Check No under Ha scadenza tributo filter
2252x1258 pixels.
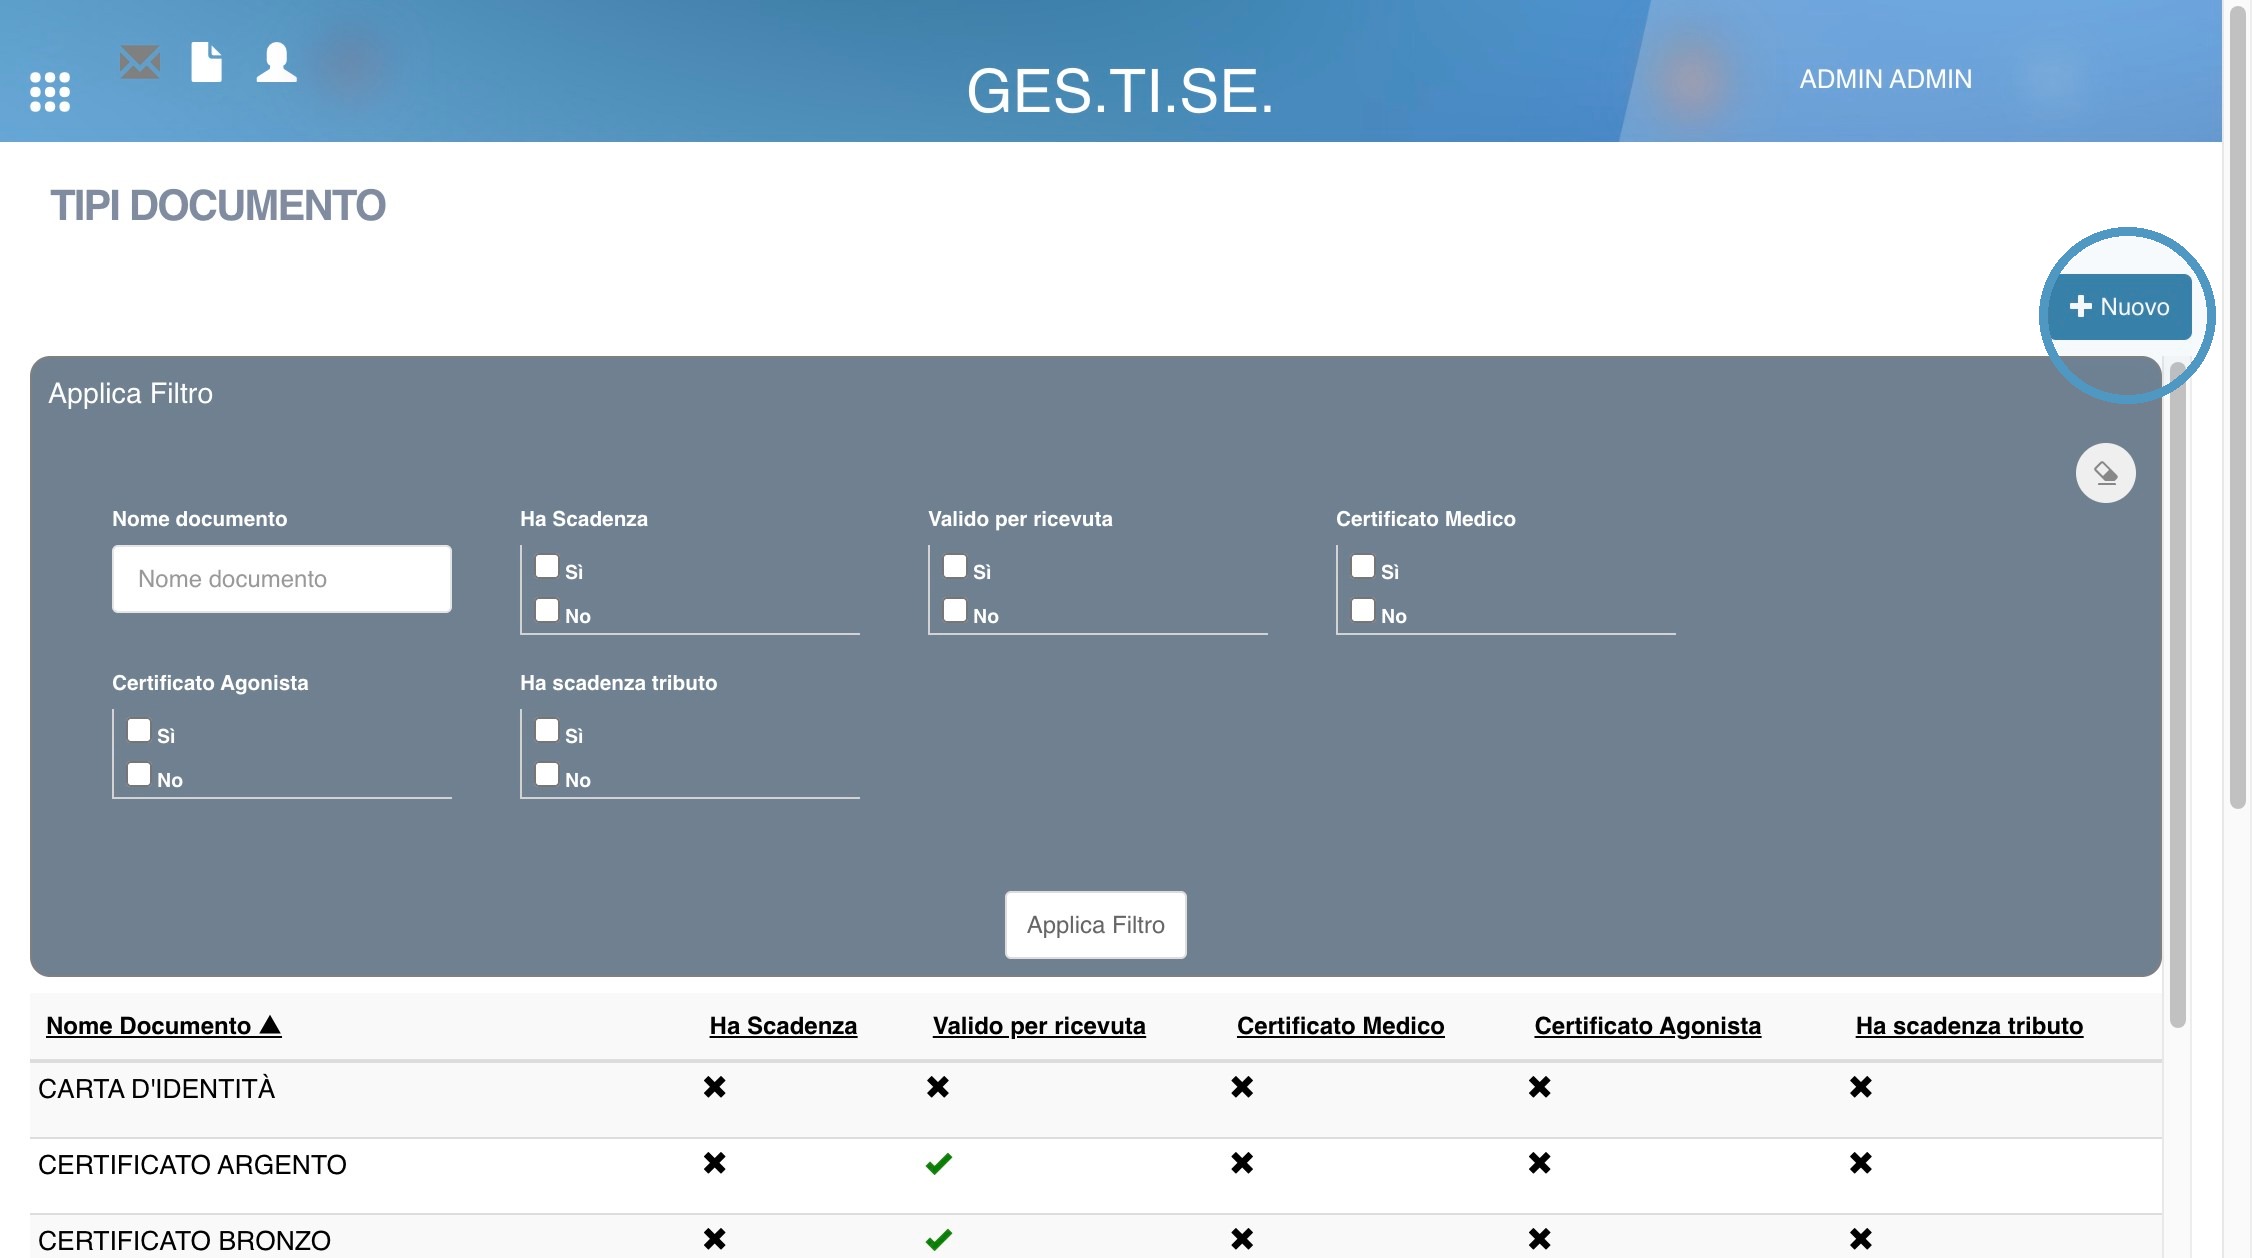coord(547,775)
